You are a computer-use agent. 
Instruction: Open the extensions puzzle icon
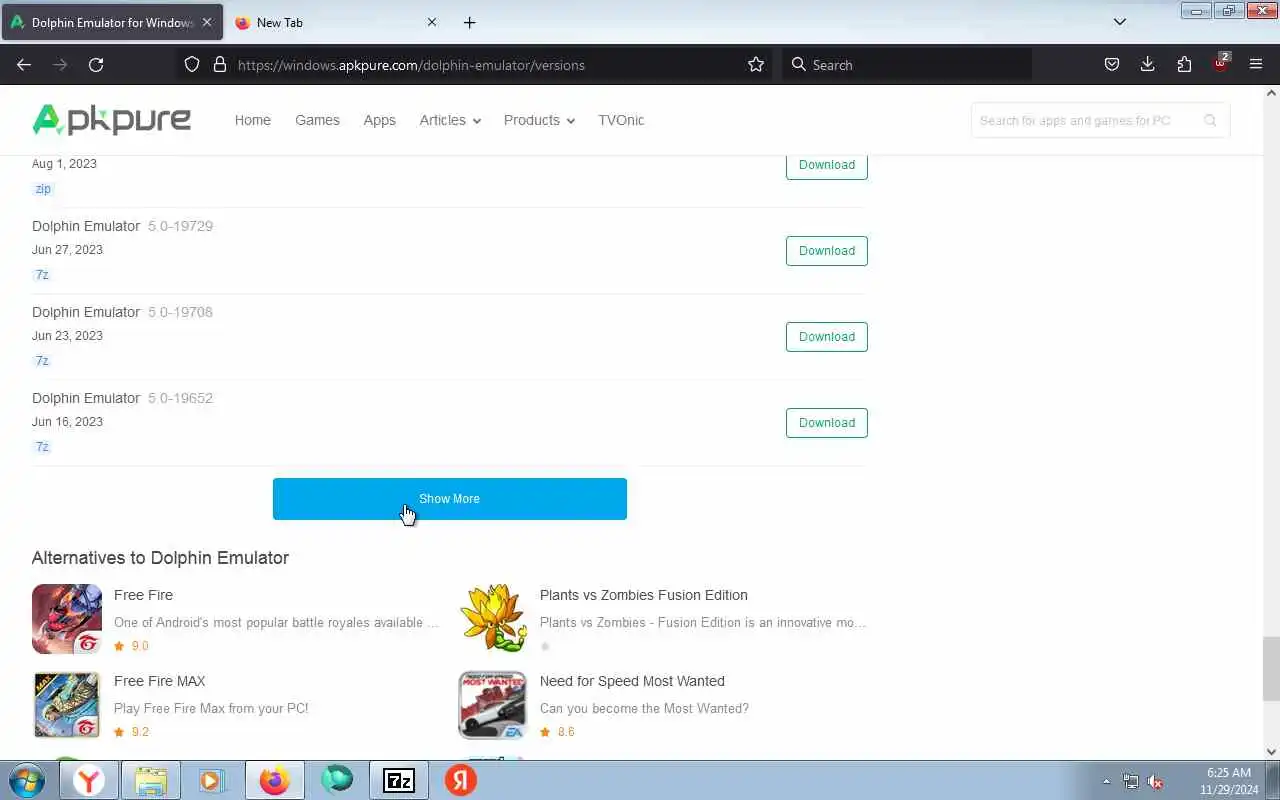1184,64
